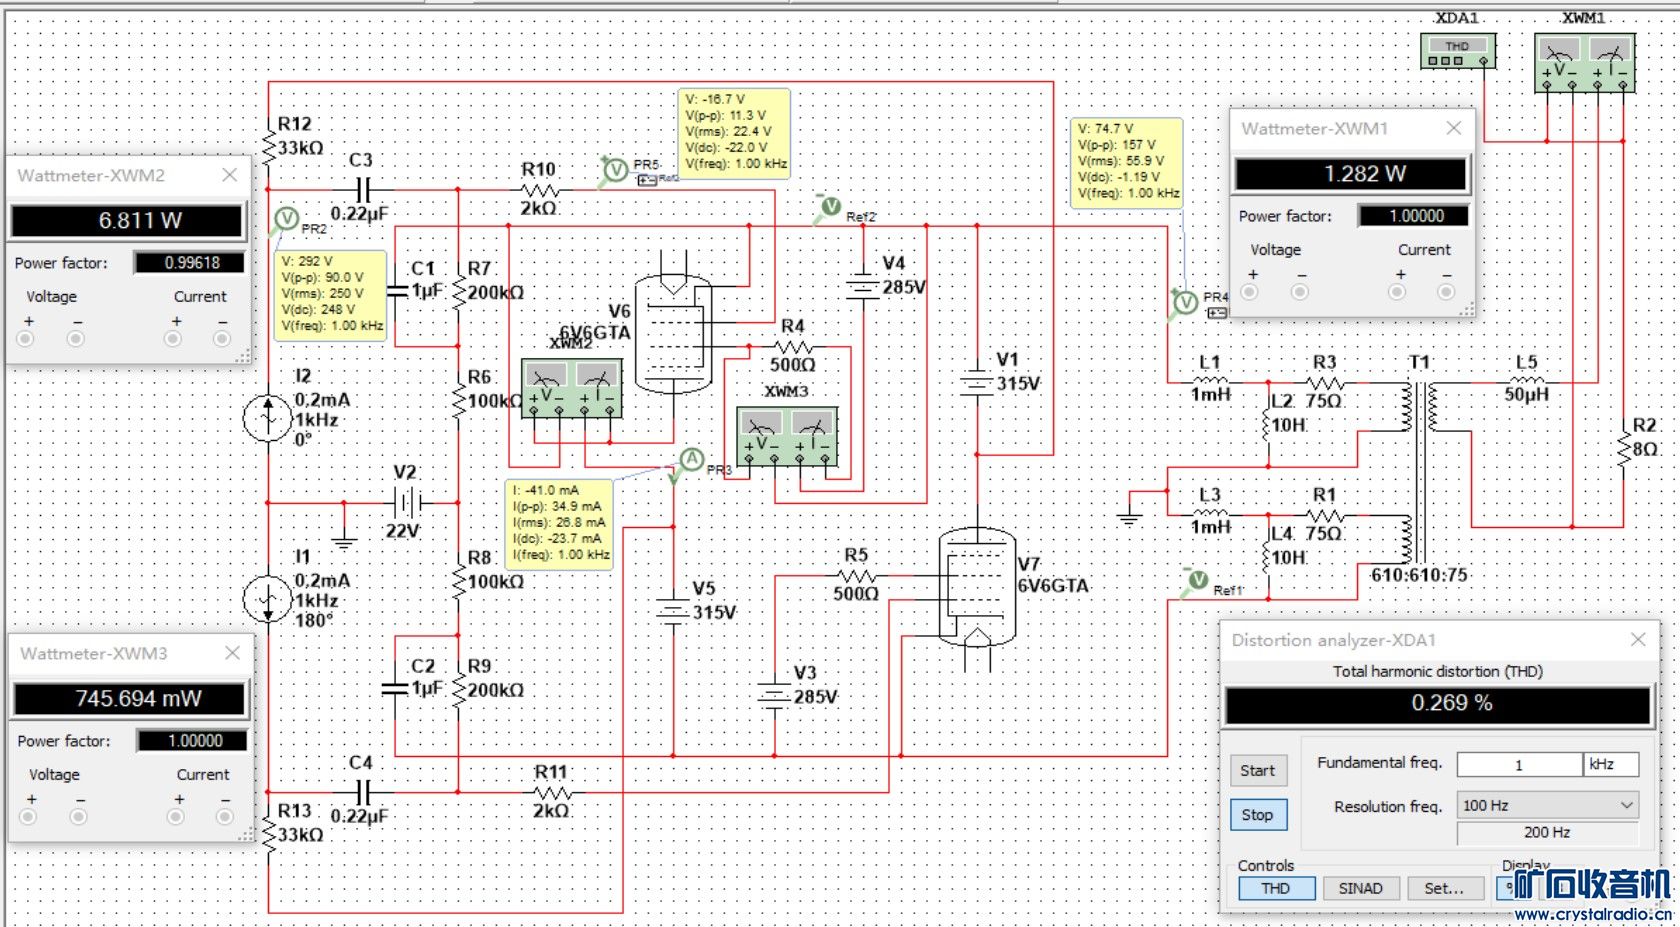Viewport: 1680px width, 927px height.
Task: Select the XWM3 wattmeter symbol in the circuit
Action: (x=786, y=435)
